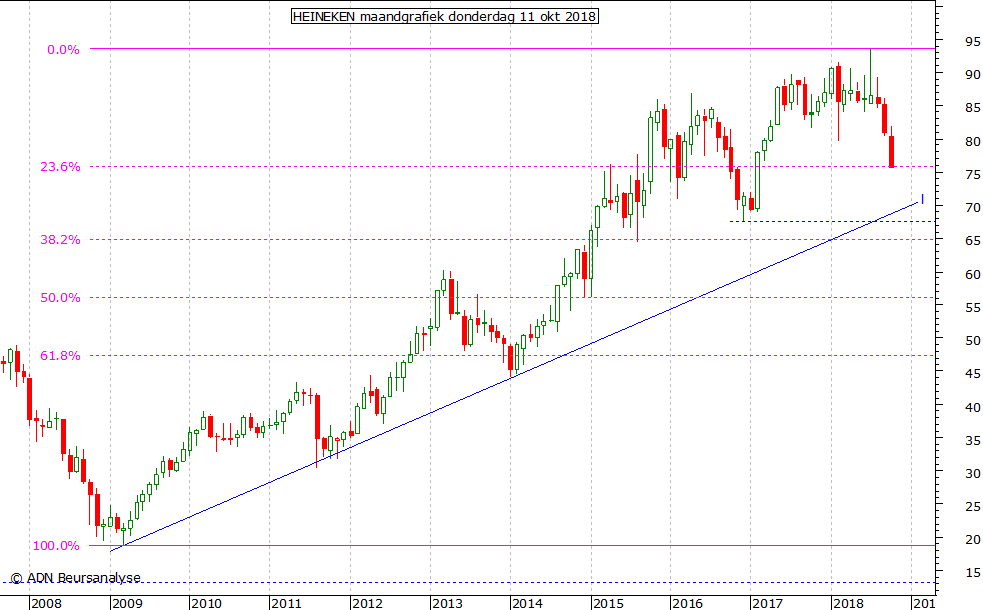Click the 45 price label on price axis

click(973, 374)
